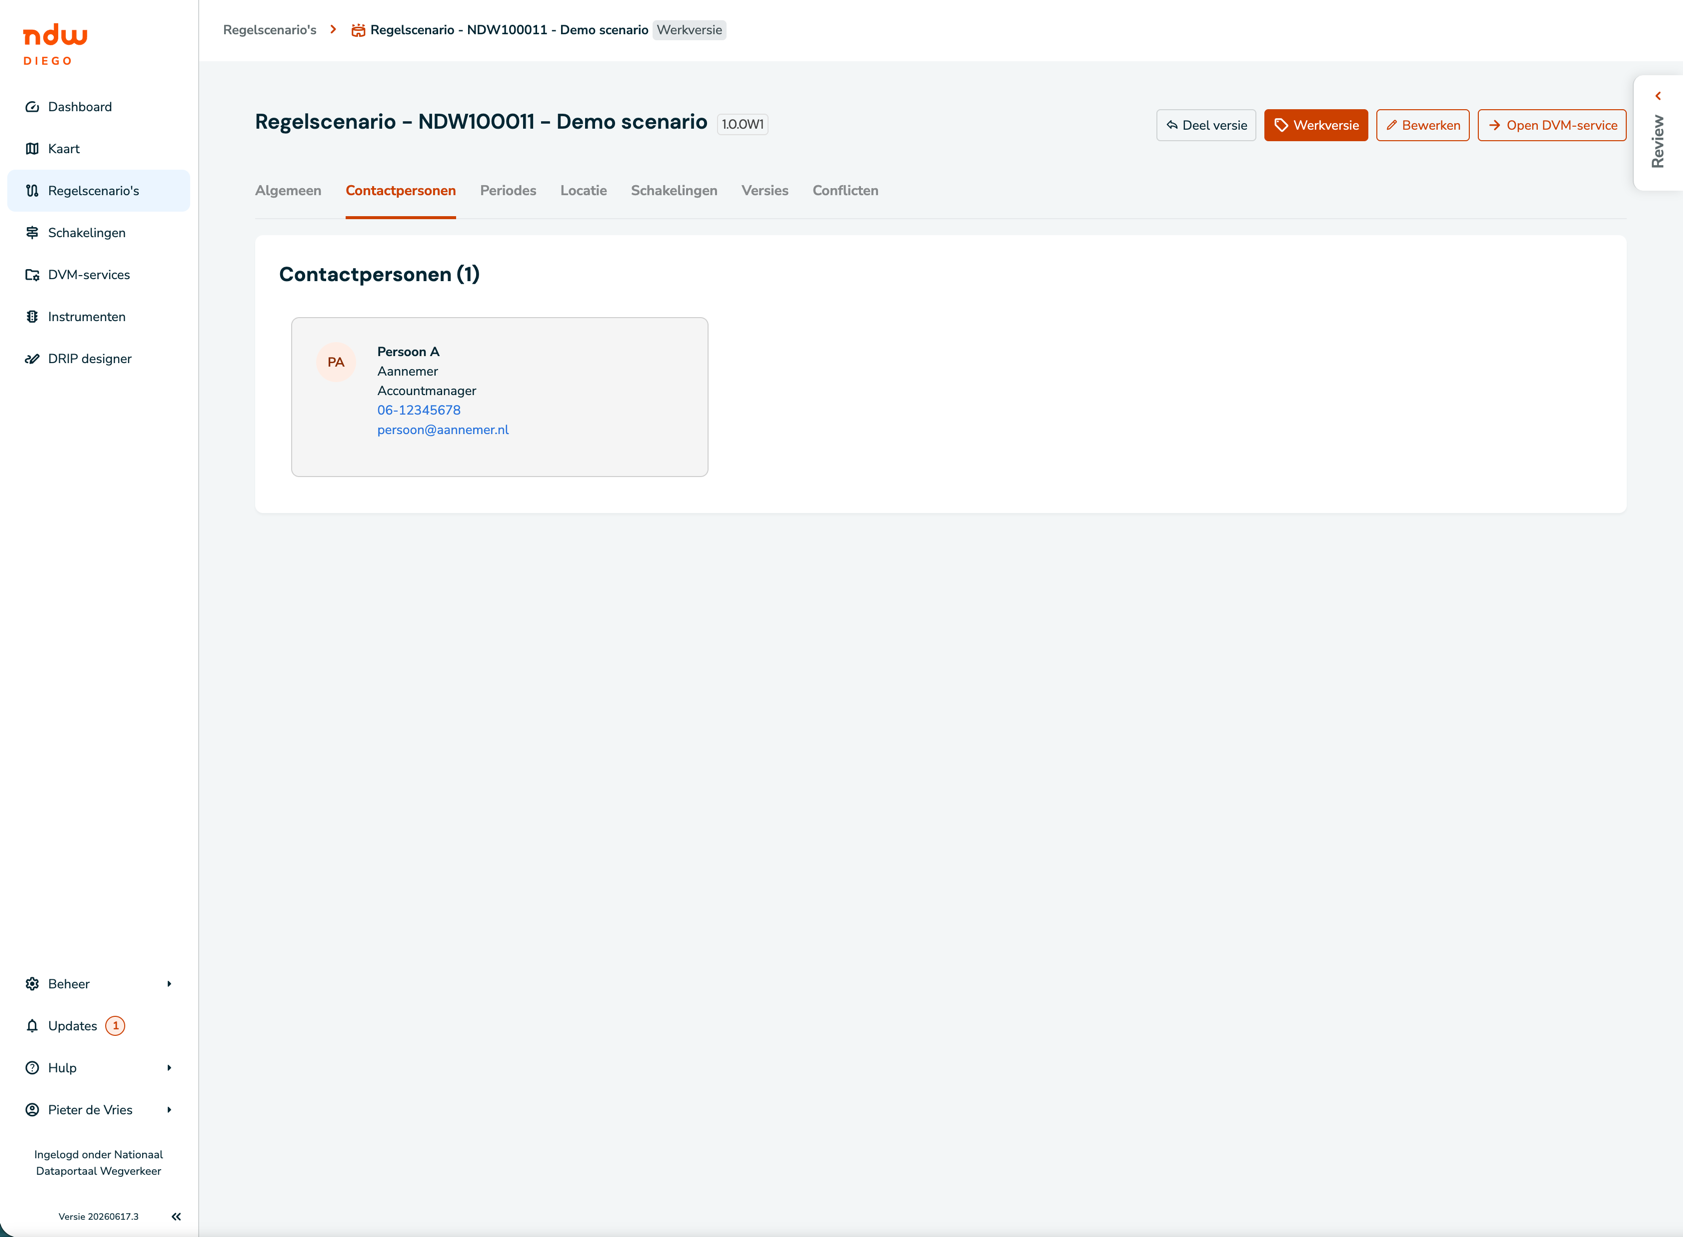The height and width of the screenshot is (1237, 1683).
Task: Click the ndw DIEGO logo
Action: [55, 45]
